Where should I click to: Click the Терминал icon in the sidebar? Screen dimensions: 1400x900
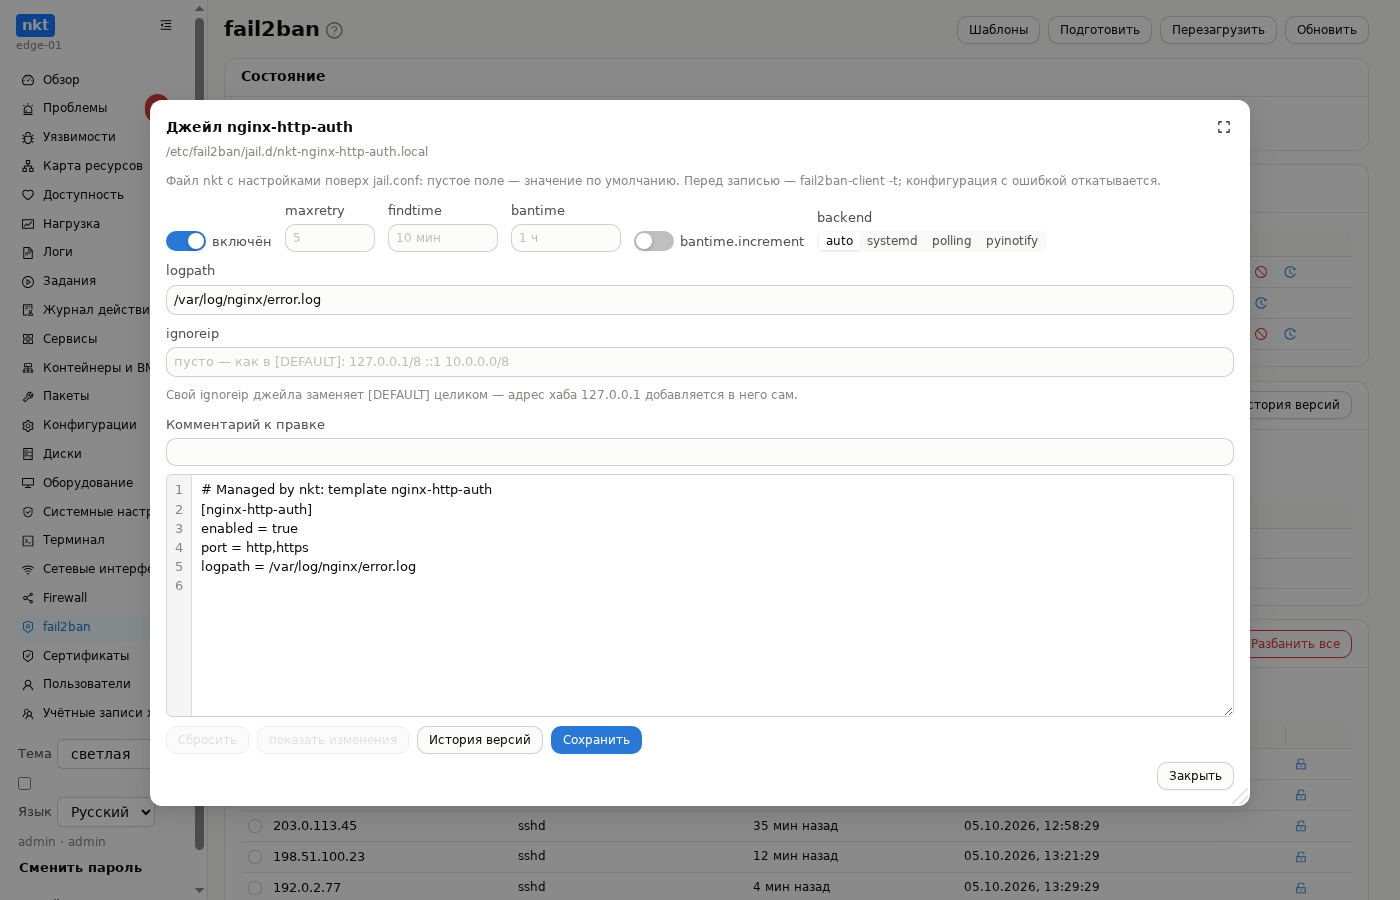(x=28, y=540)
